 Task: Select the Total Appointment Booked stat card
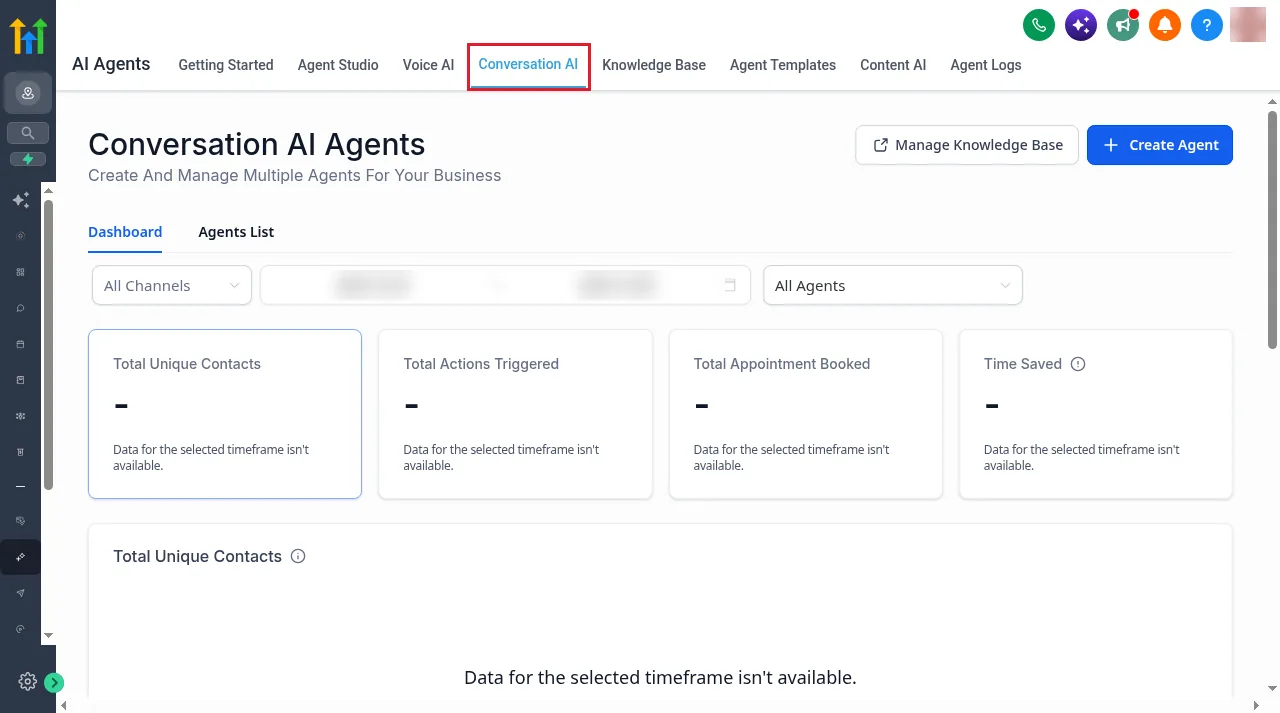point(806,414)
